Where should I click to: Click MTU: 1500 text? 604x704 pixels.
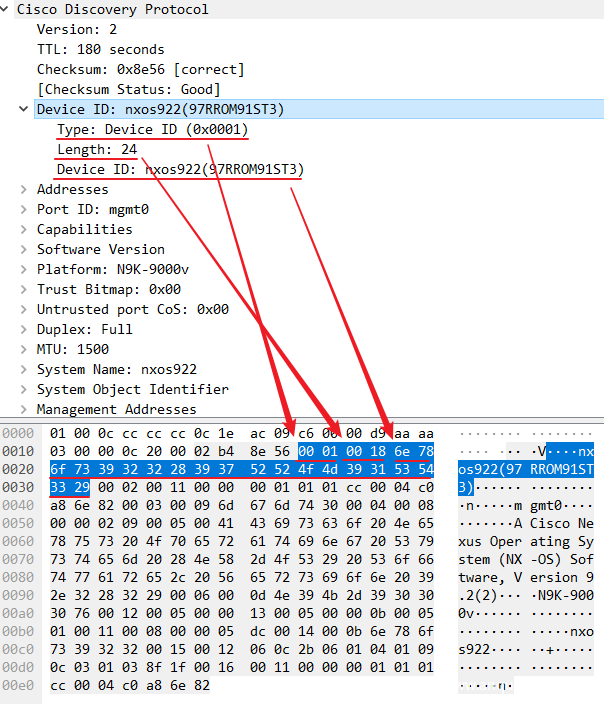(73, 349)
